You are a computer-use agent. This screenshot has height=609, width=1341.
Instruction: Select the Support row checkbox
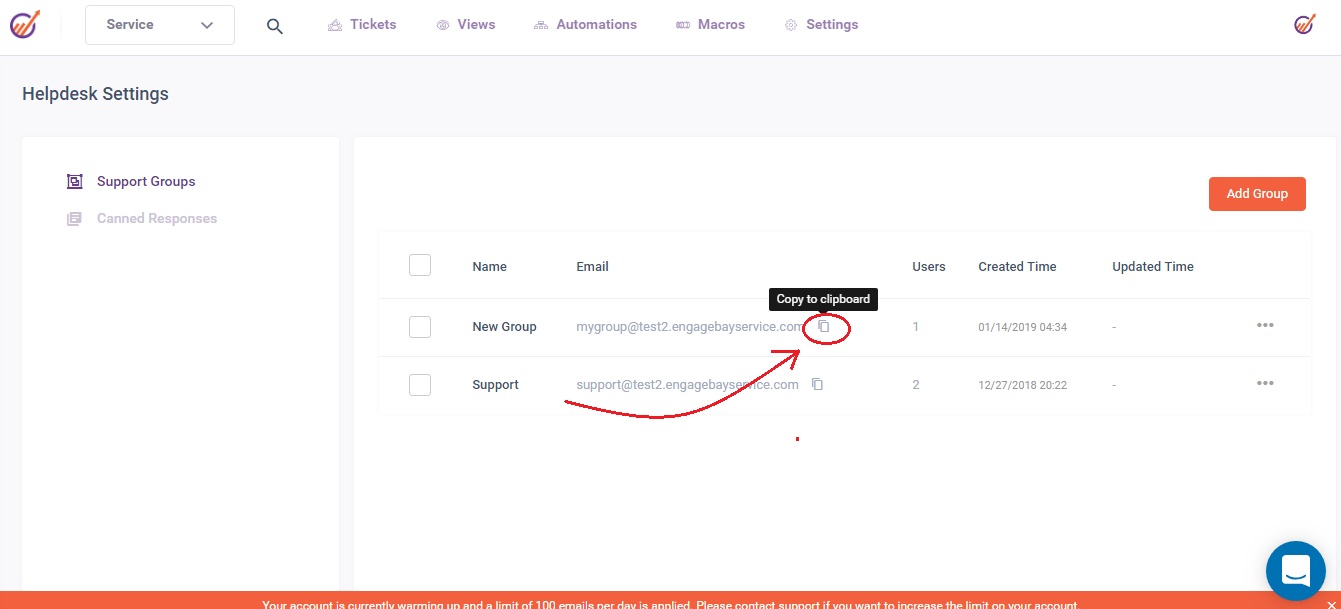coord(420,385)
